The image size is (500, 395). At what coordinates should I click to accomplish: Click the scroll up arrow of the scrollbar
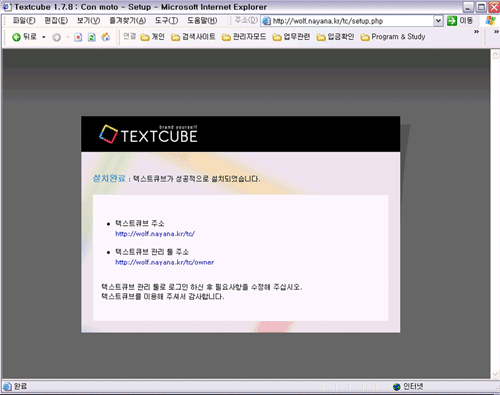tap(495, 54)
